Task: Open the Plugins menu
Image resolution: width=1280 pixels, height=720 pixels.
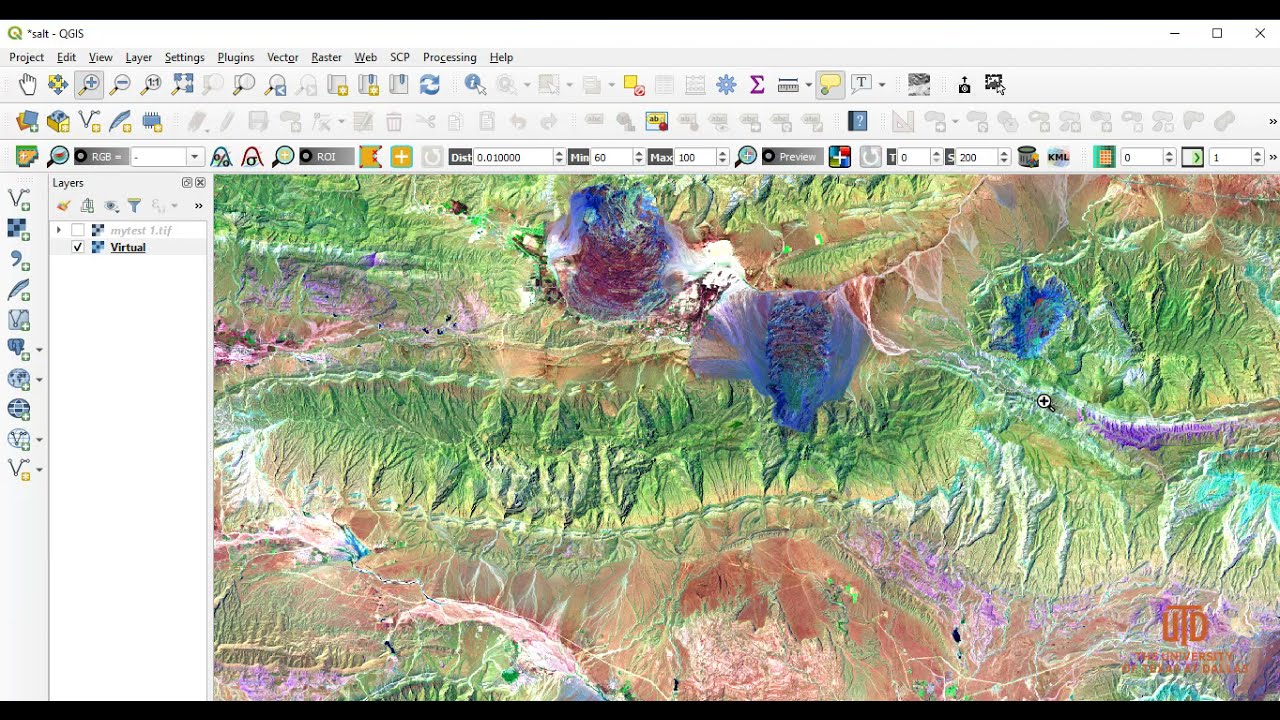Action: [x=236, y=58]
